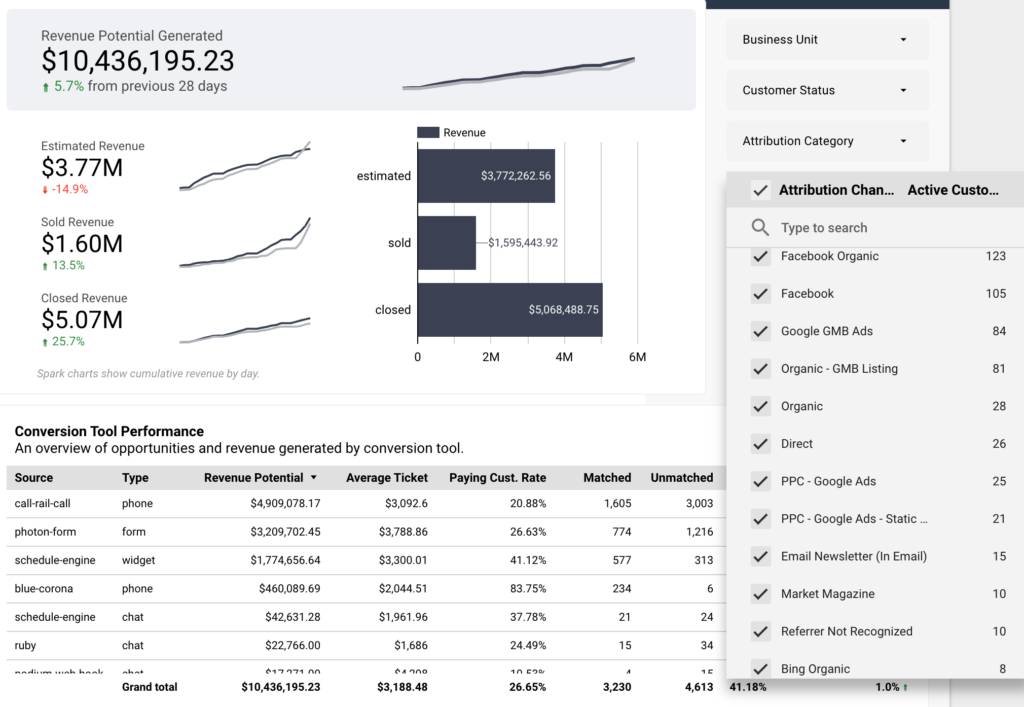Viewport: 1024px width, 707px height.
Task: Open the Attribution Category dropdown
Action: 827,141
